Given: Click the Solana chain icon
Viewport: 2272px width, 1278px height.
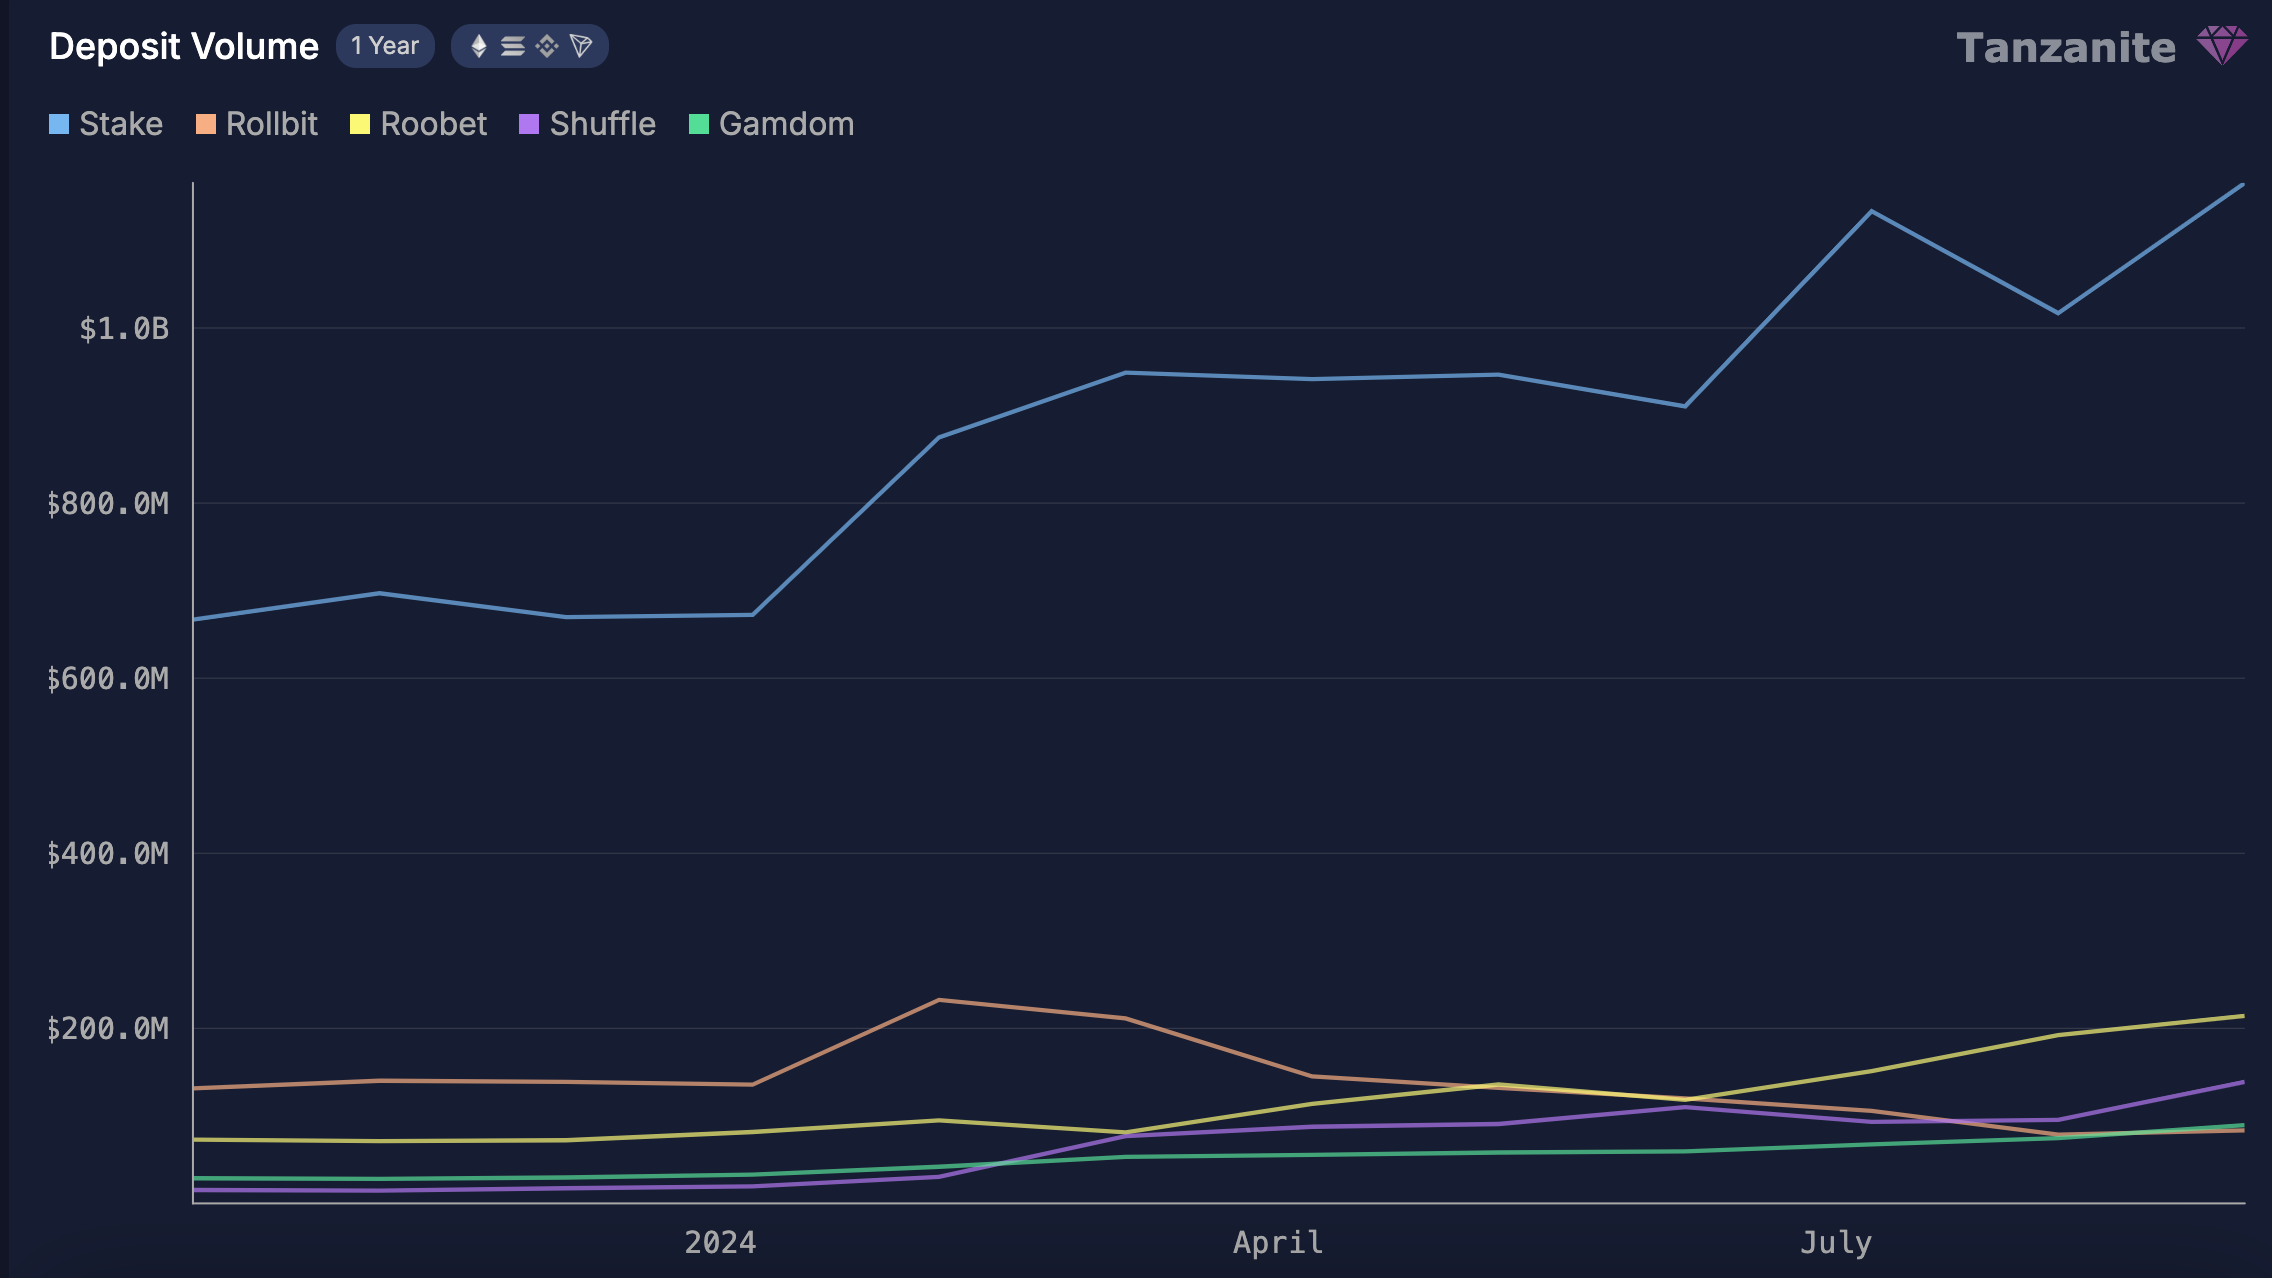Looking at the screenshot, I should click(513, 46).
